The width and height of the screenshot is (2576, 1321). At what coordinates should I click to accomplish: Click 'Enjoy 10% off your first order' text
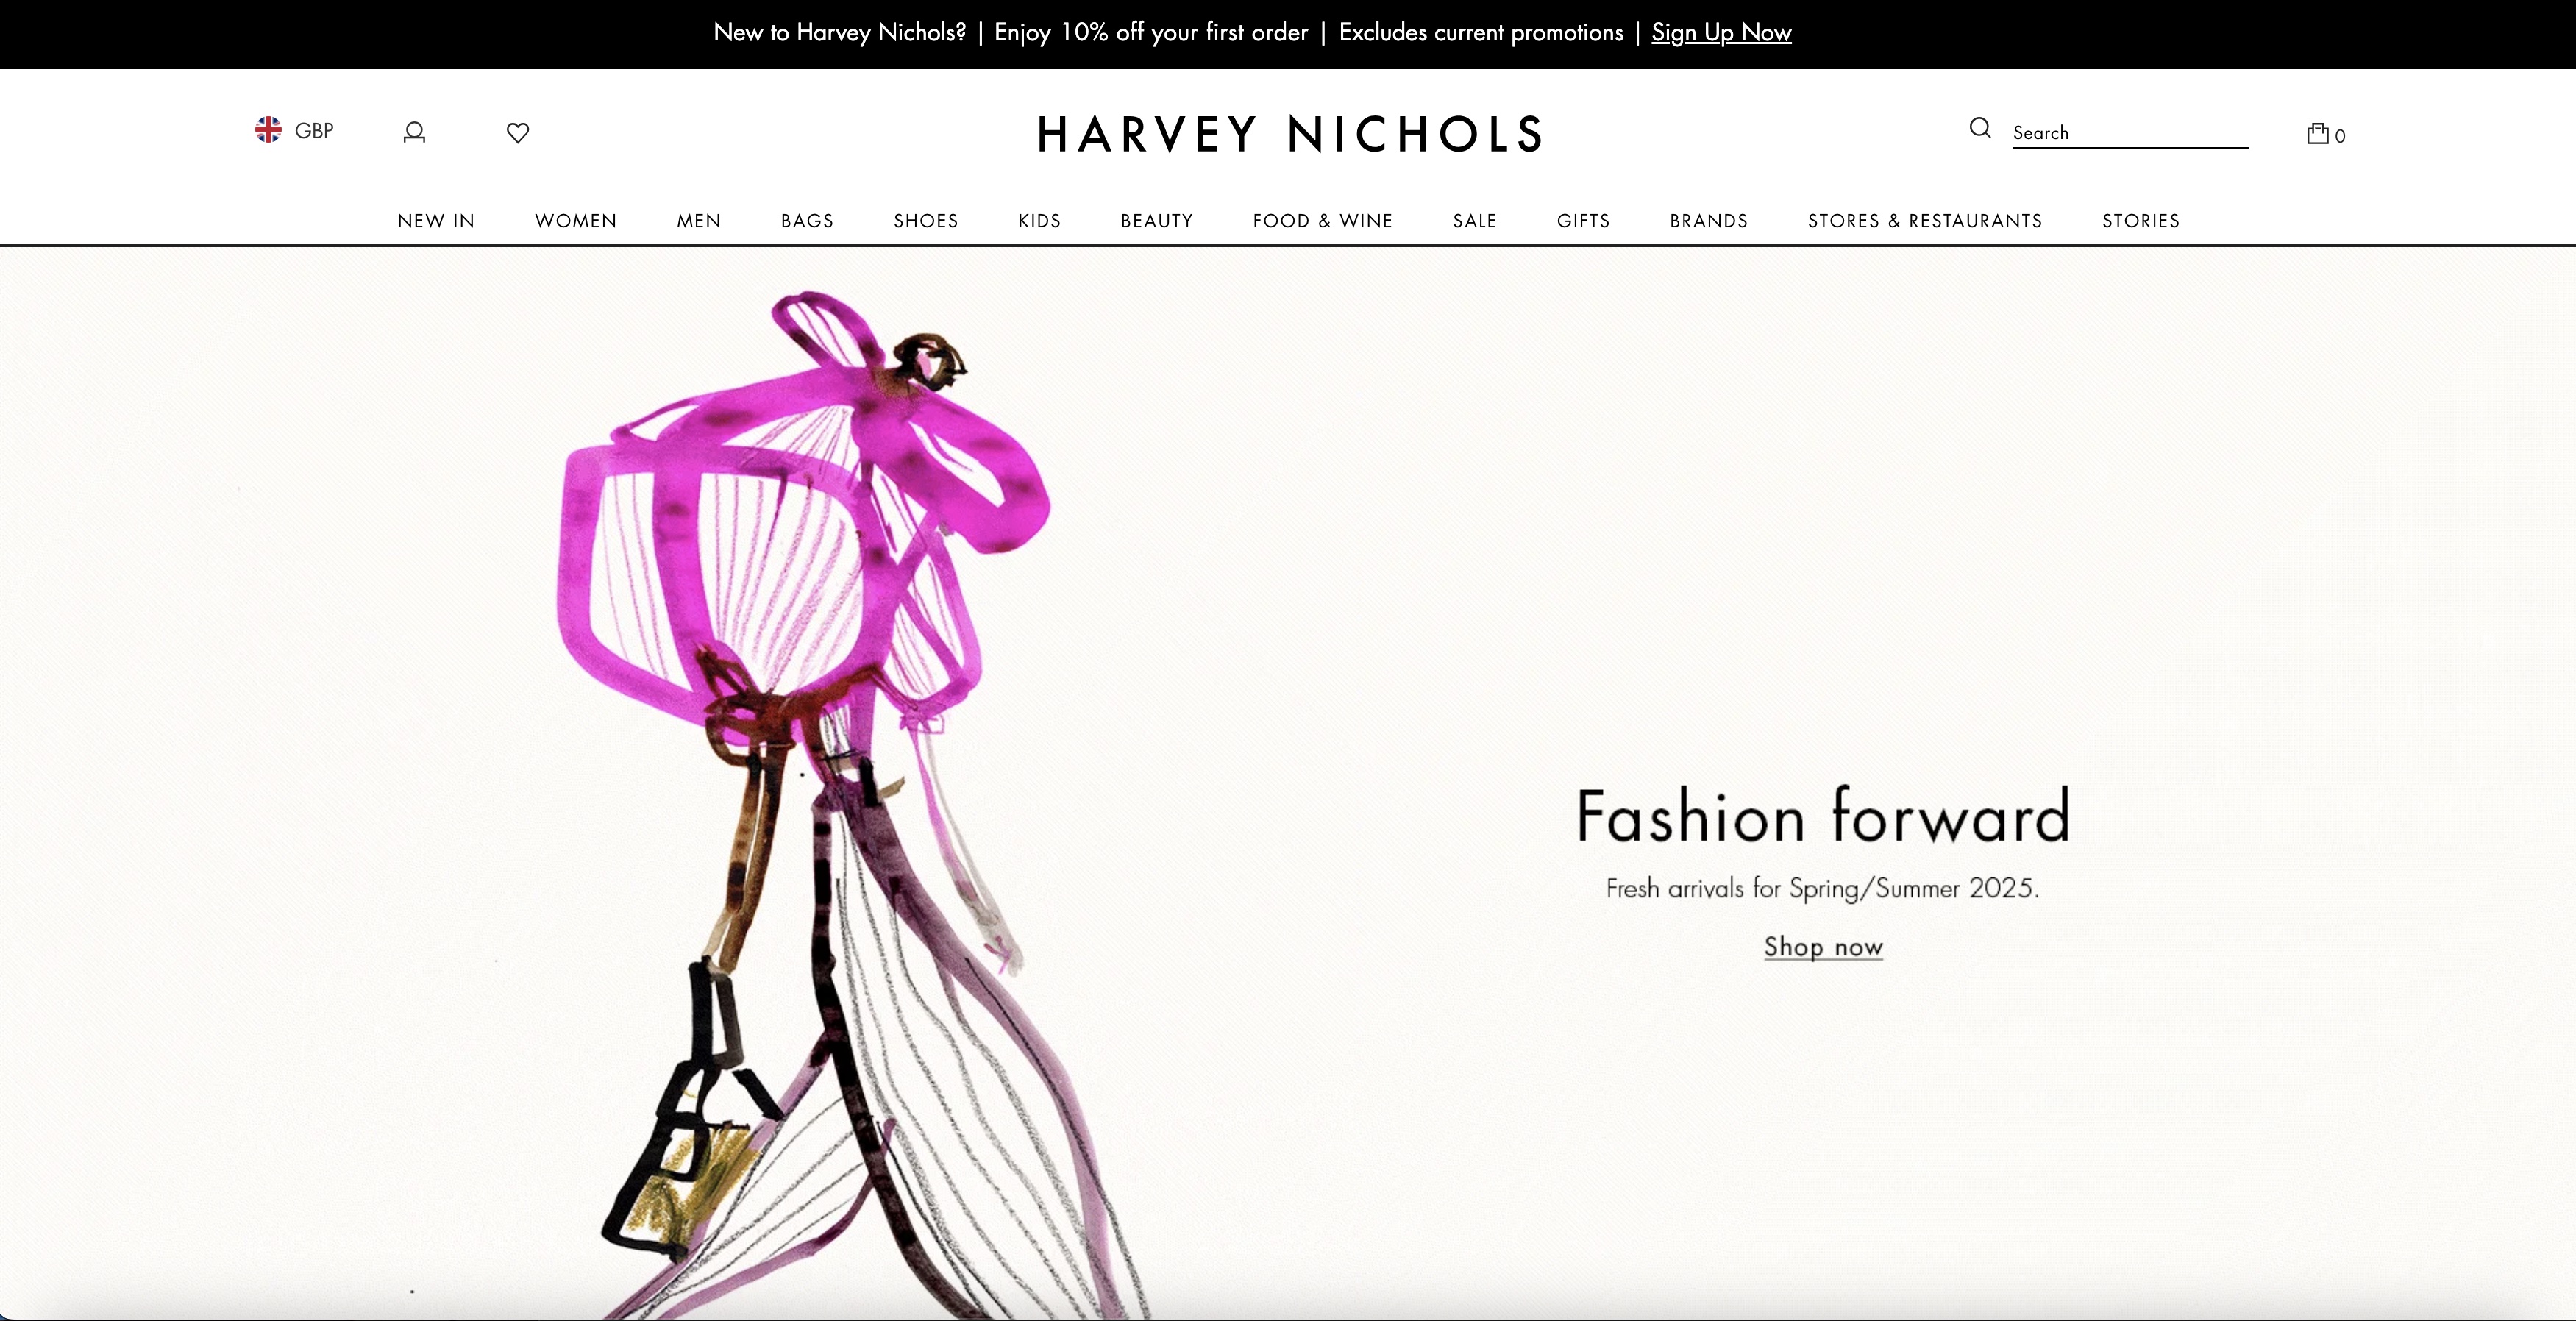[x=1151, y=33]
